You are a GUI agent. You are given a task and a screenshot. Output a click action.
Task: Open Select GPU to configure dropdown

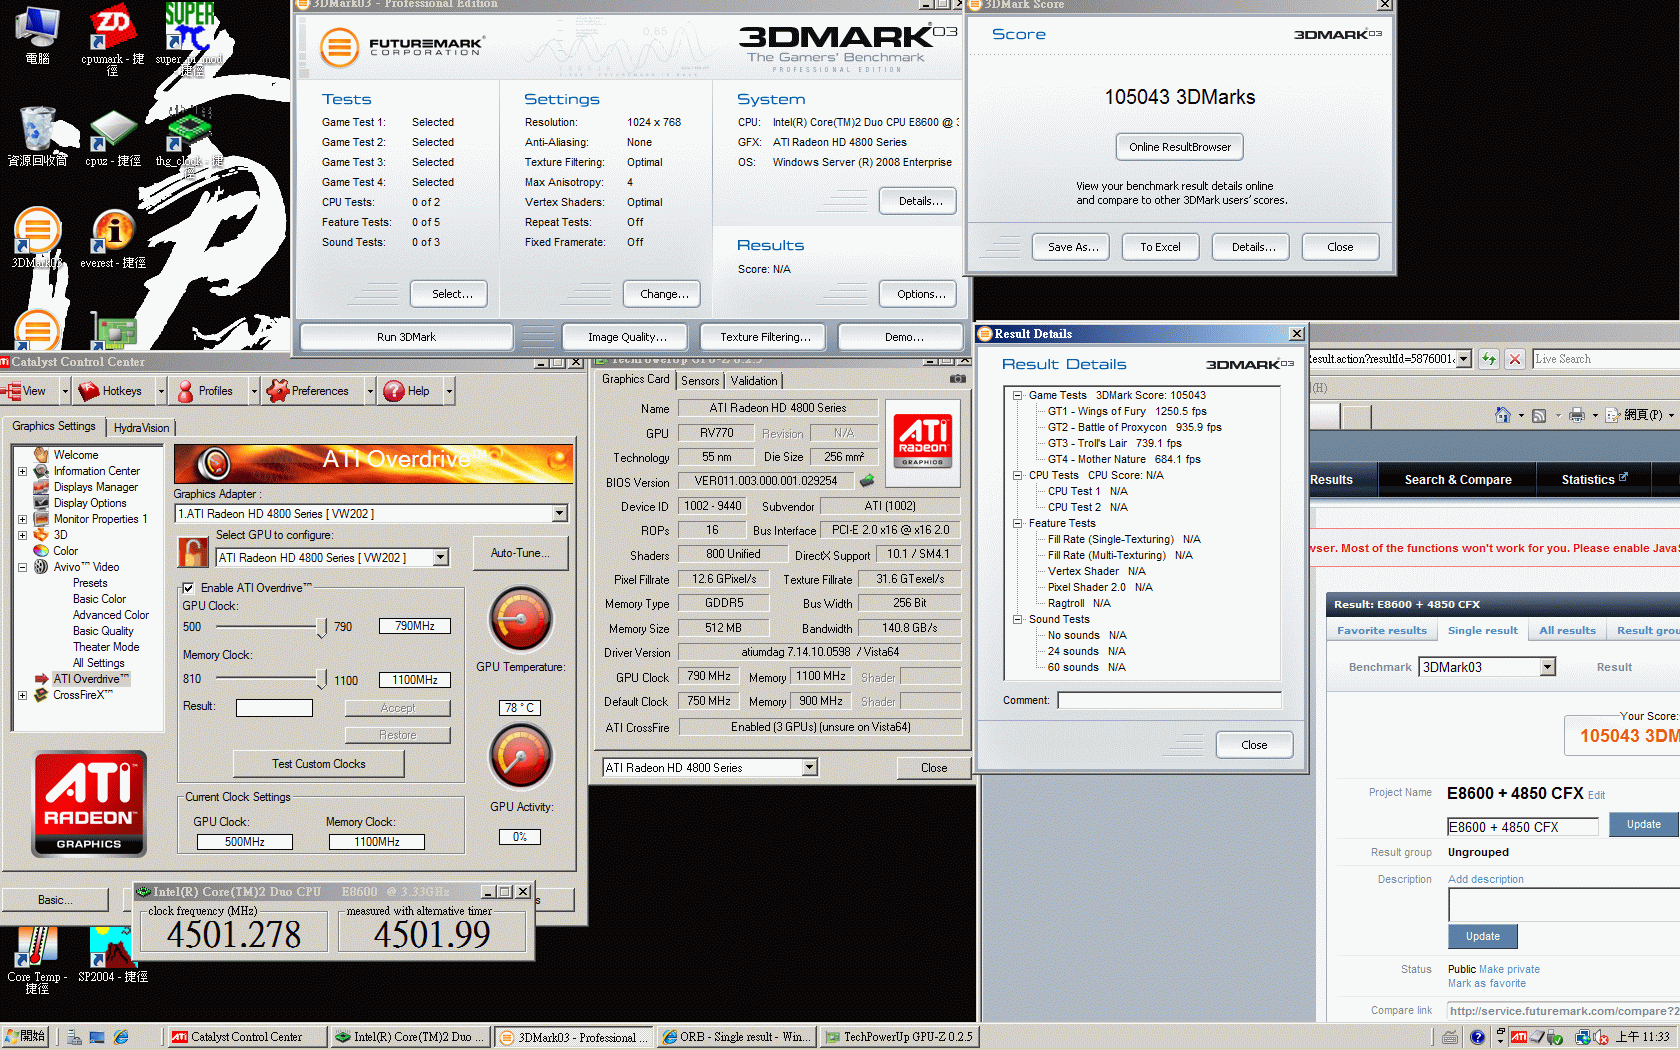(x=441, y=557)
